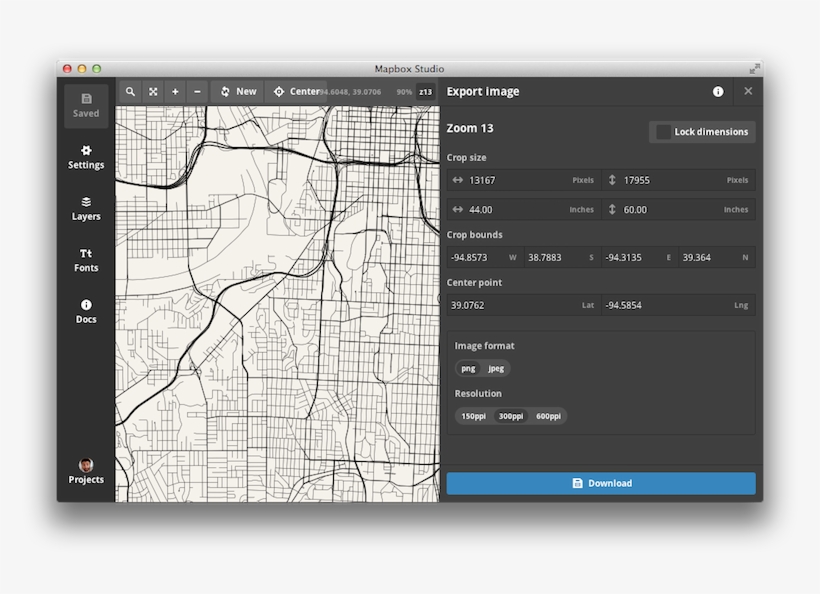The height and width of the screenshot is (594, 820).
Task: Zoom out with the minus button
Action: tap(196, 91)
